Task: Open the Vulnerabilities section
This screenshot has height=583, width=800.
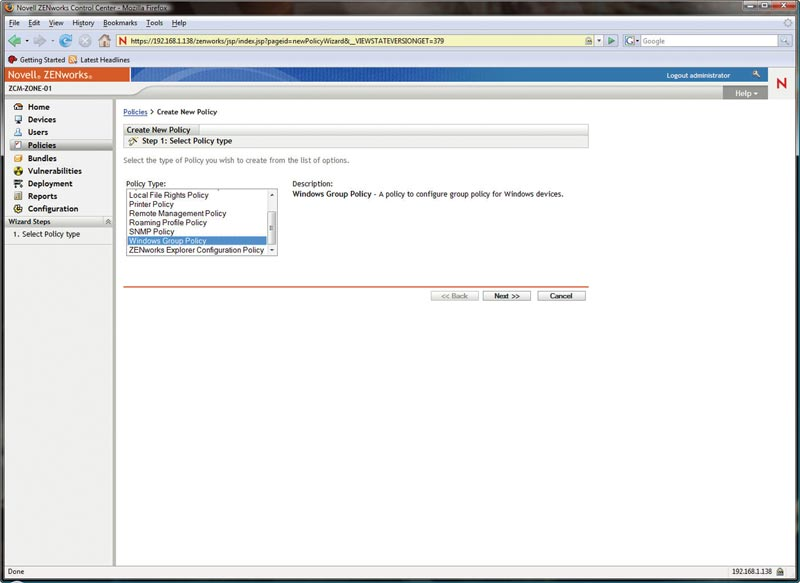Action: [x=55, y=171]
